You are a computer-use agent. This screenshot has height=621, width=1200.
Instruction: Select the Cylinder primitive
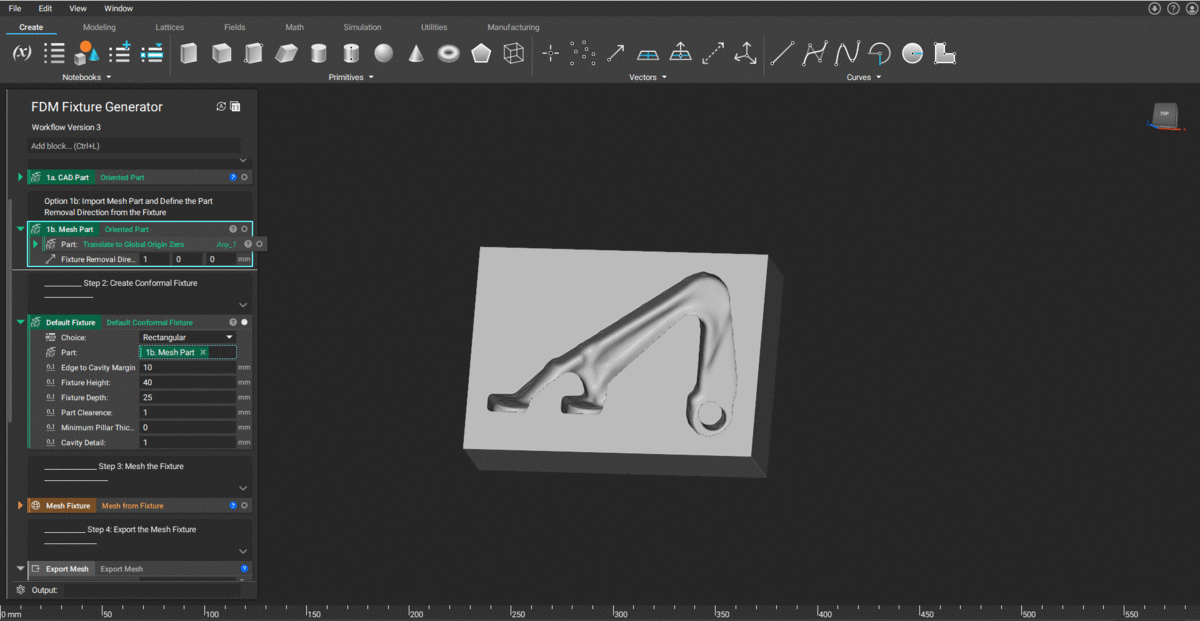point(319,53)
